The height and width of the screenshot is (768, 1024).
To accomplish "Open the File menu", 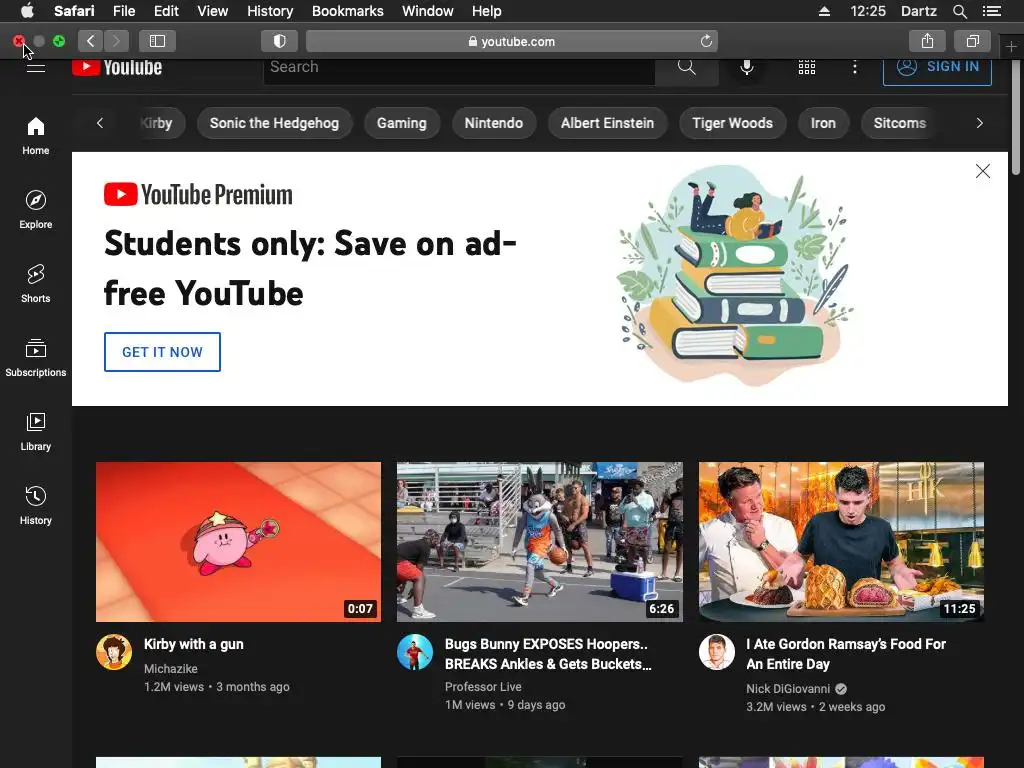I will point(124,11).
